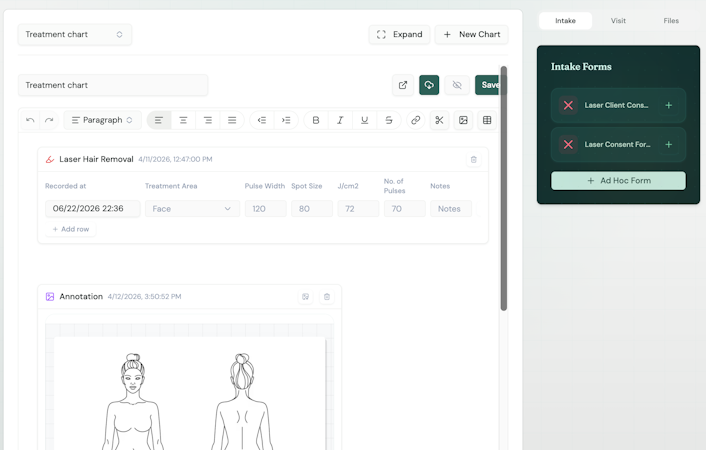
Task: Click the body diagram annotation image
Action: click(190, 393)
